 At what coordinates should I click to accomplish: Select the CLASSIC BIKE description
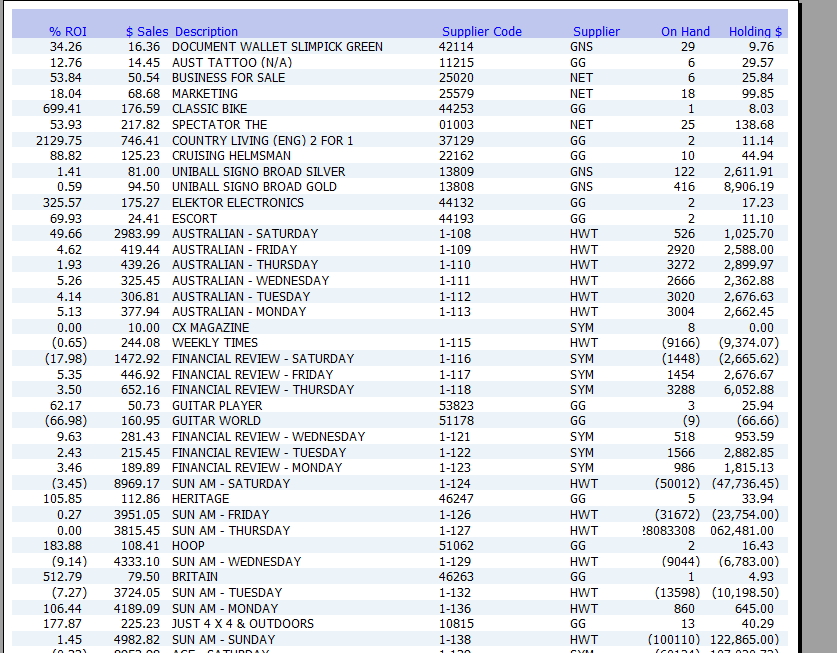[209, 109]
